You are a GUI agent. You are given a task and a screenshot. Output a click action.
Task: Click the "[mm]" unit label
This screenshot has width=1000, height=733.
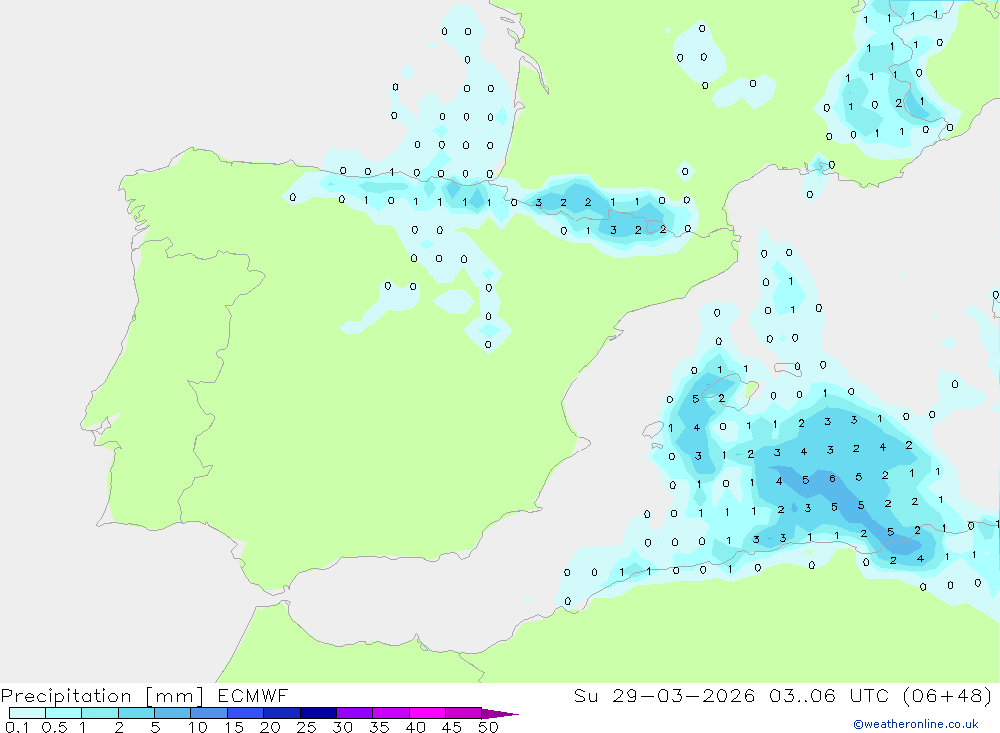click(x=175, y=696)
